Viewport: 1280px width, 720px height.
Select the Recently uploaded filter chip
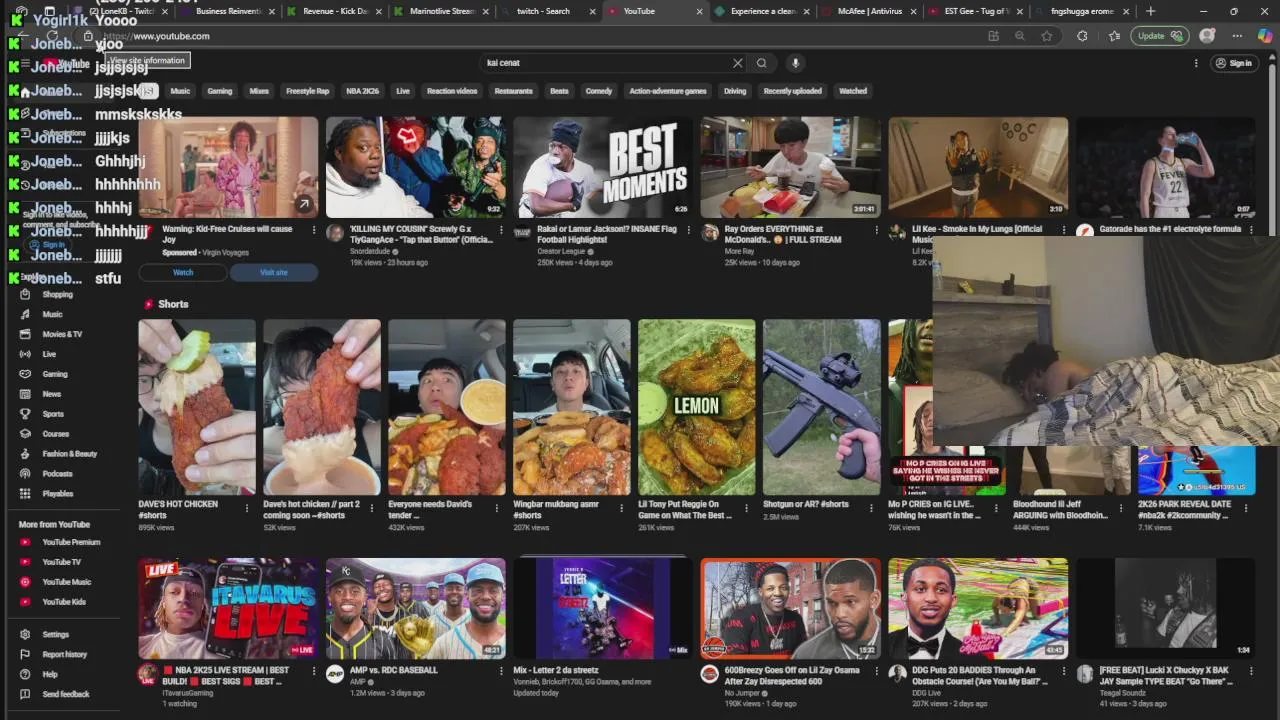tap(792, 91)
